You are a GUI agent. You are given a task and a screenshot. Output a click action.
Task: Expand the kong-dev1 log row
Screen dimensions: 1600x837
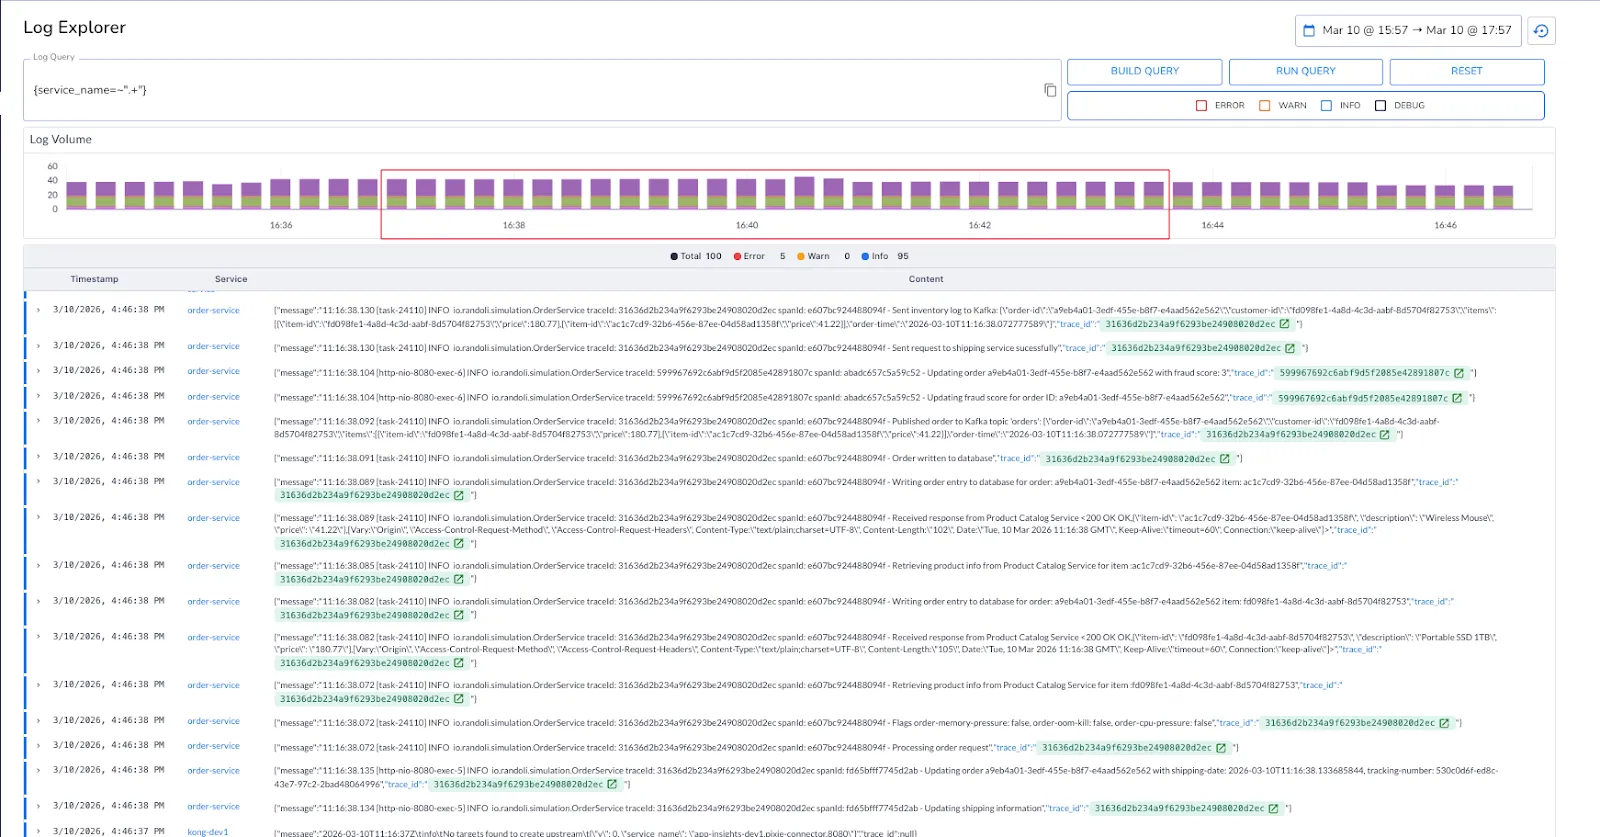39,831
